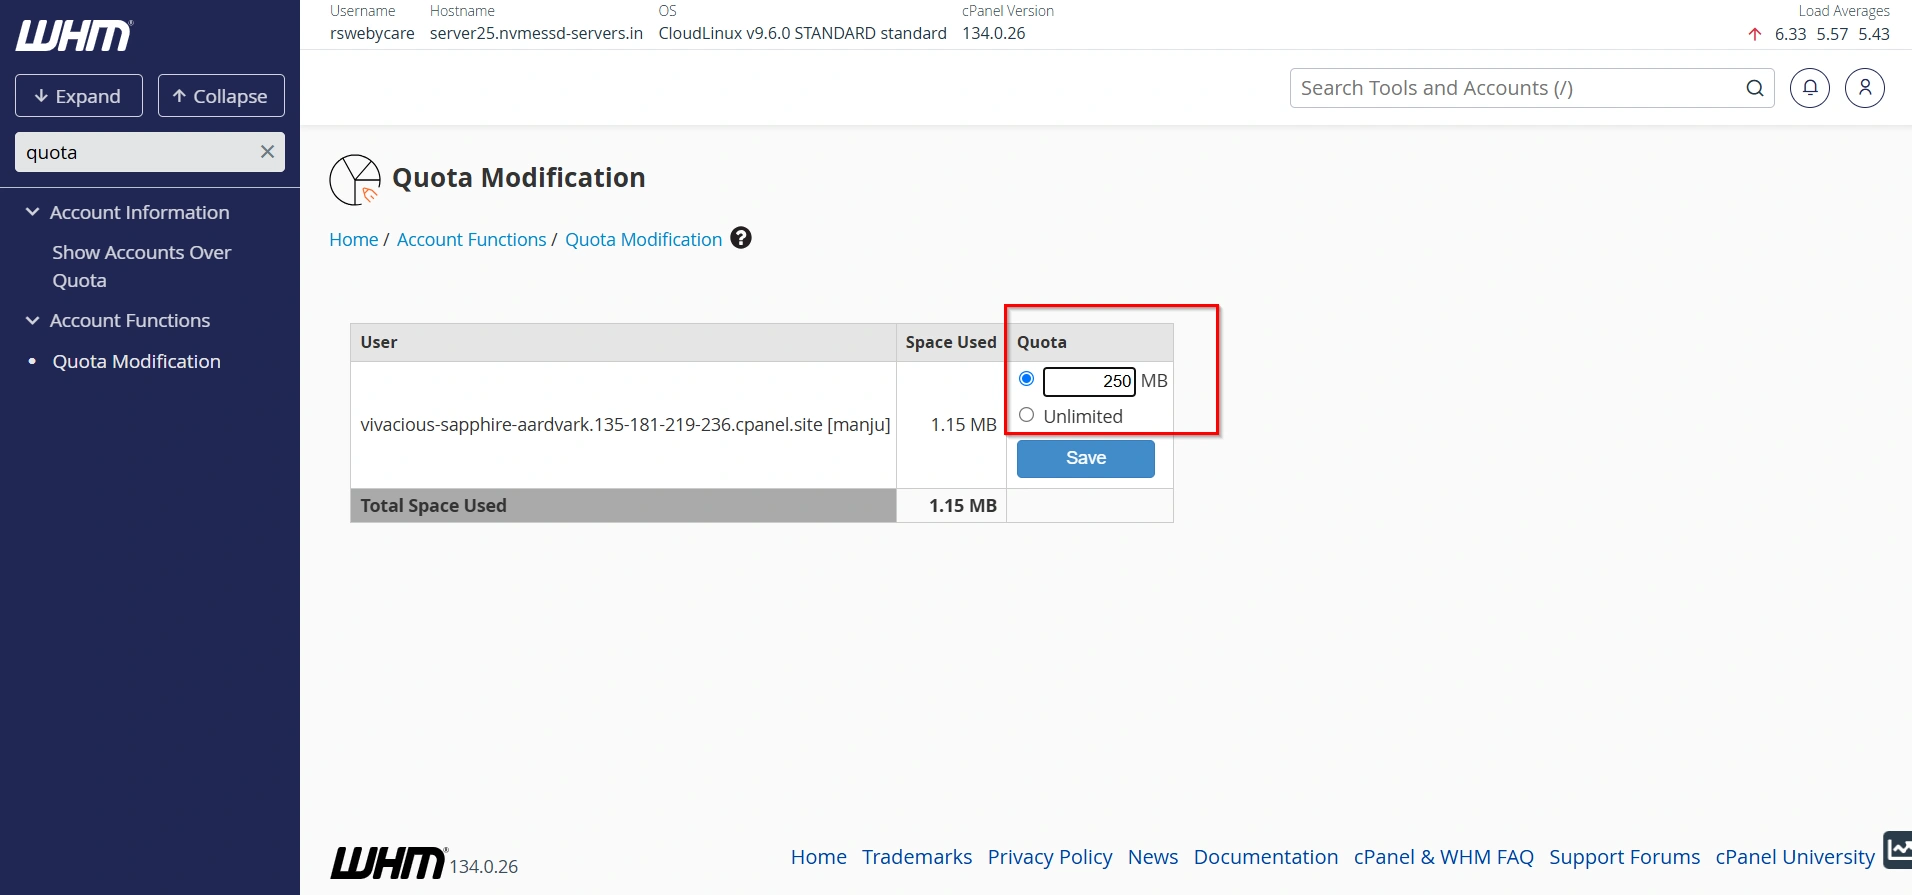Viewport: 1912px width, 895px height.
Task: Select the Unlimited quota radio button
Action: pos(1026,415)
